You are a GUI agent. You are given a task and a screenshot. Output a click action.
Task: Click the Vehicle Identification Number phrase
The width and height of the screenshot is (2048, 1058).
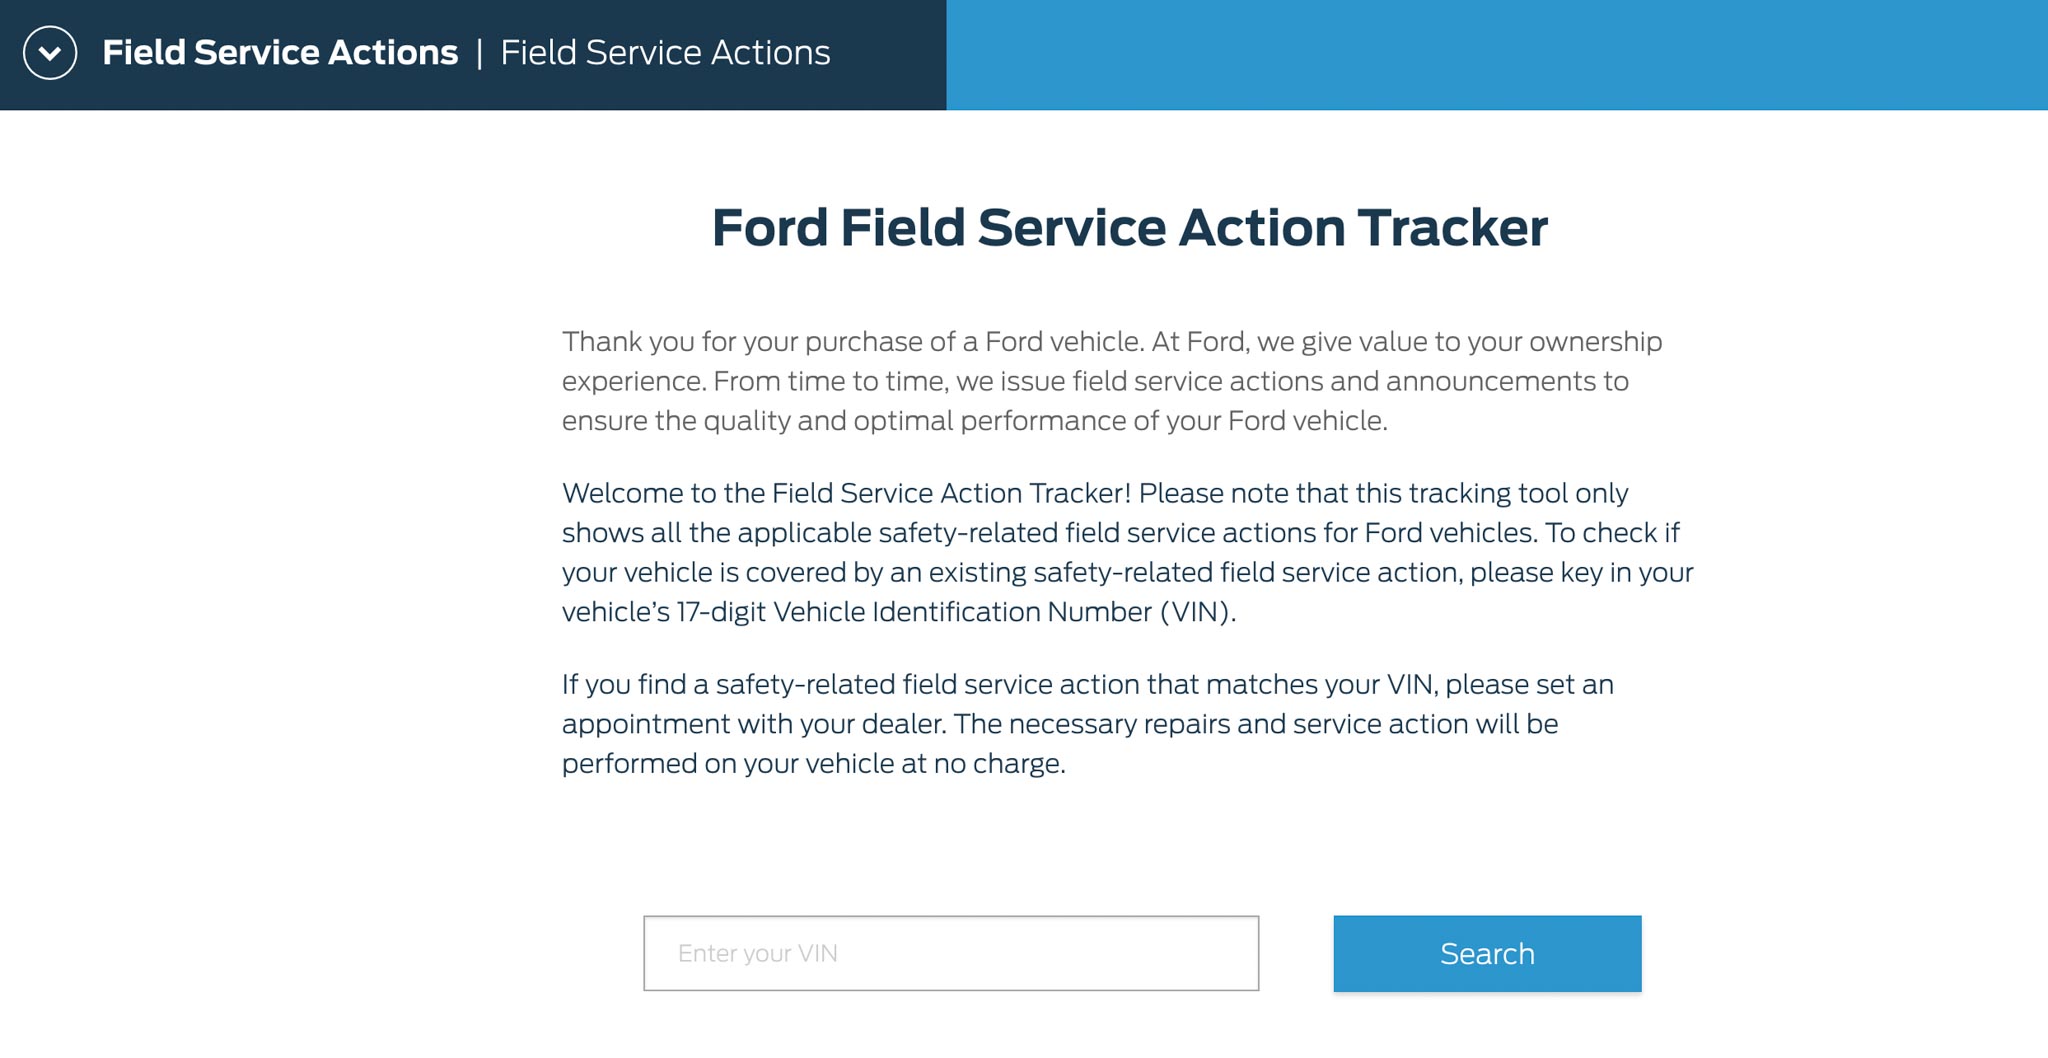[961, 612]
